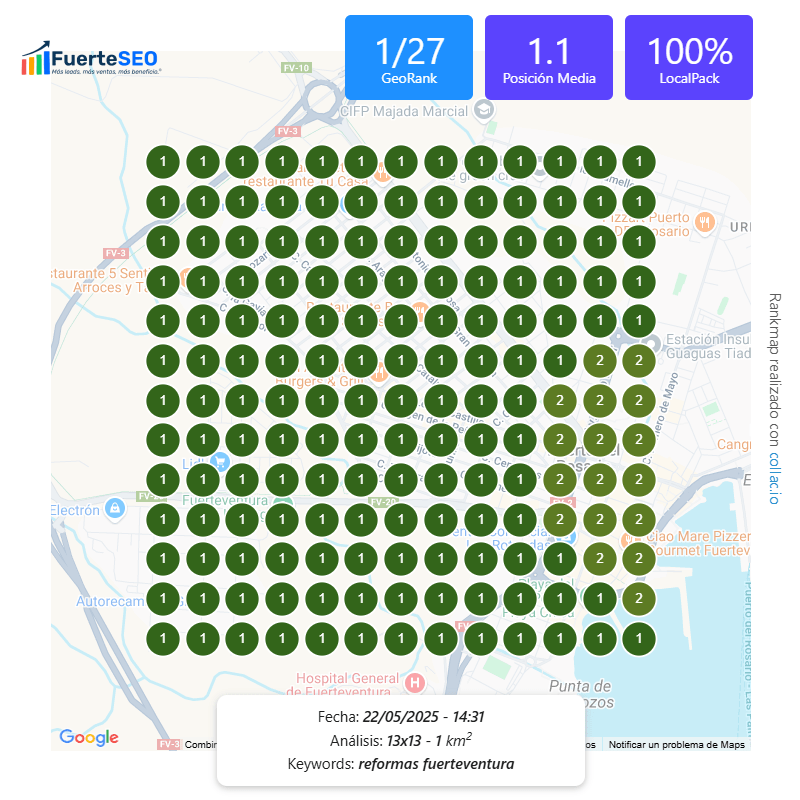The height and width of the screenshot is (800, 800).
Task: Click the FuerteSEO logo
Action: tap(91, 59)
